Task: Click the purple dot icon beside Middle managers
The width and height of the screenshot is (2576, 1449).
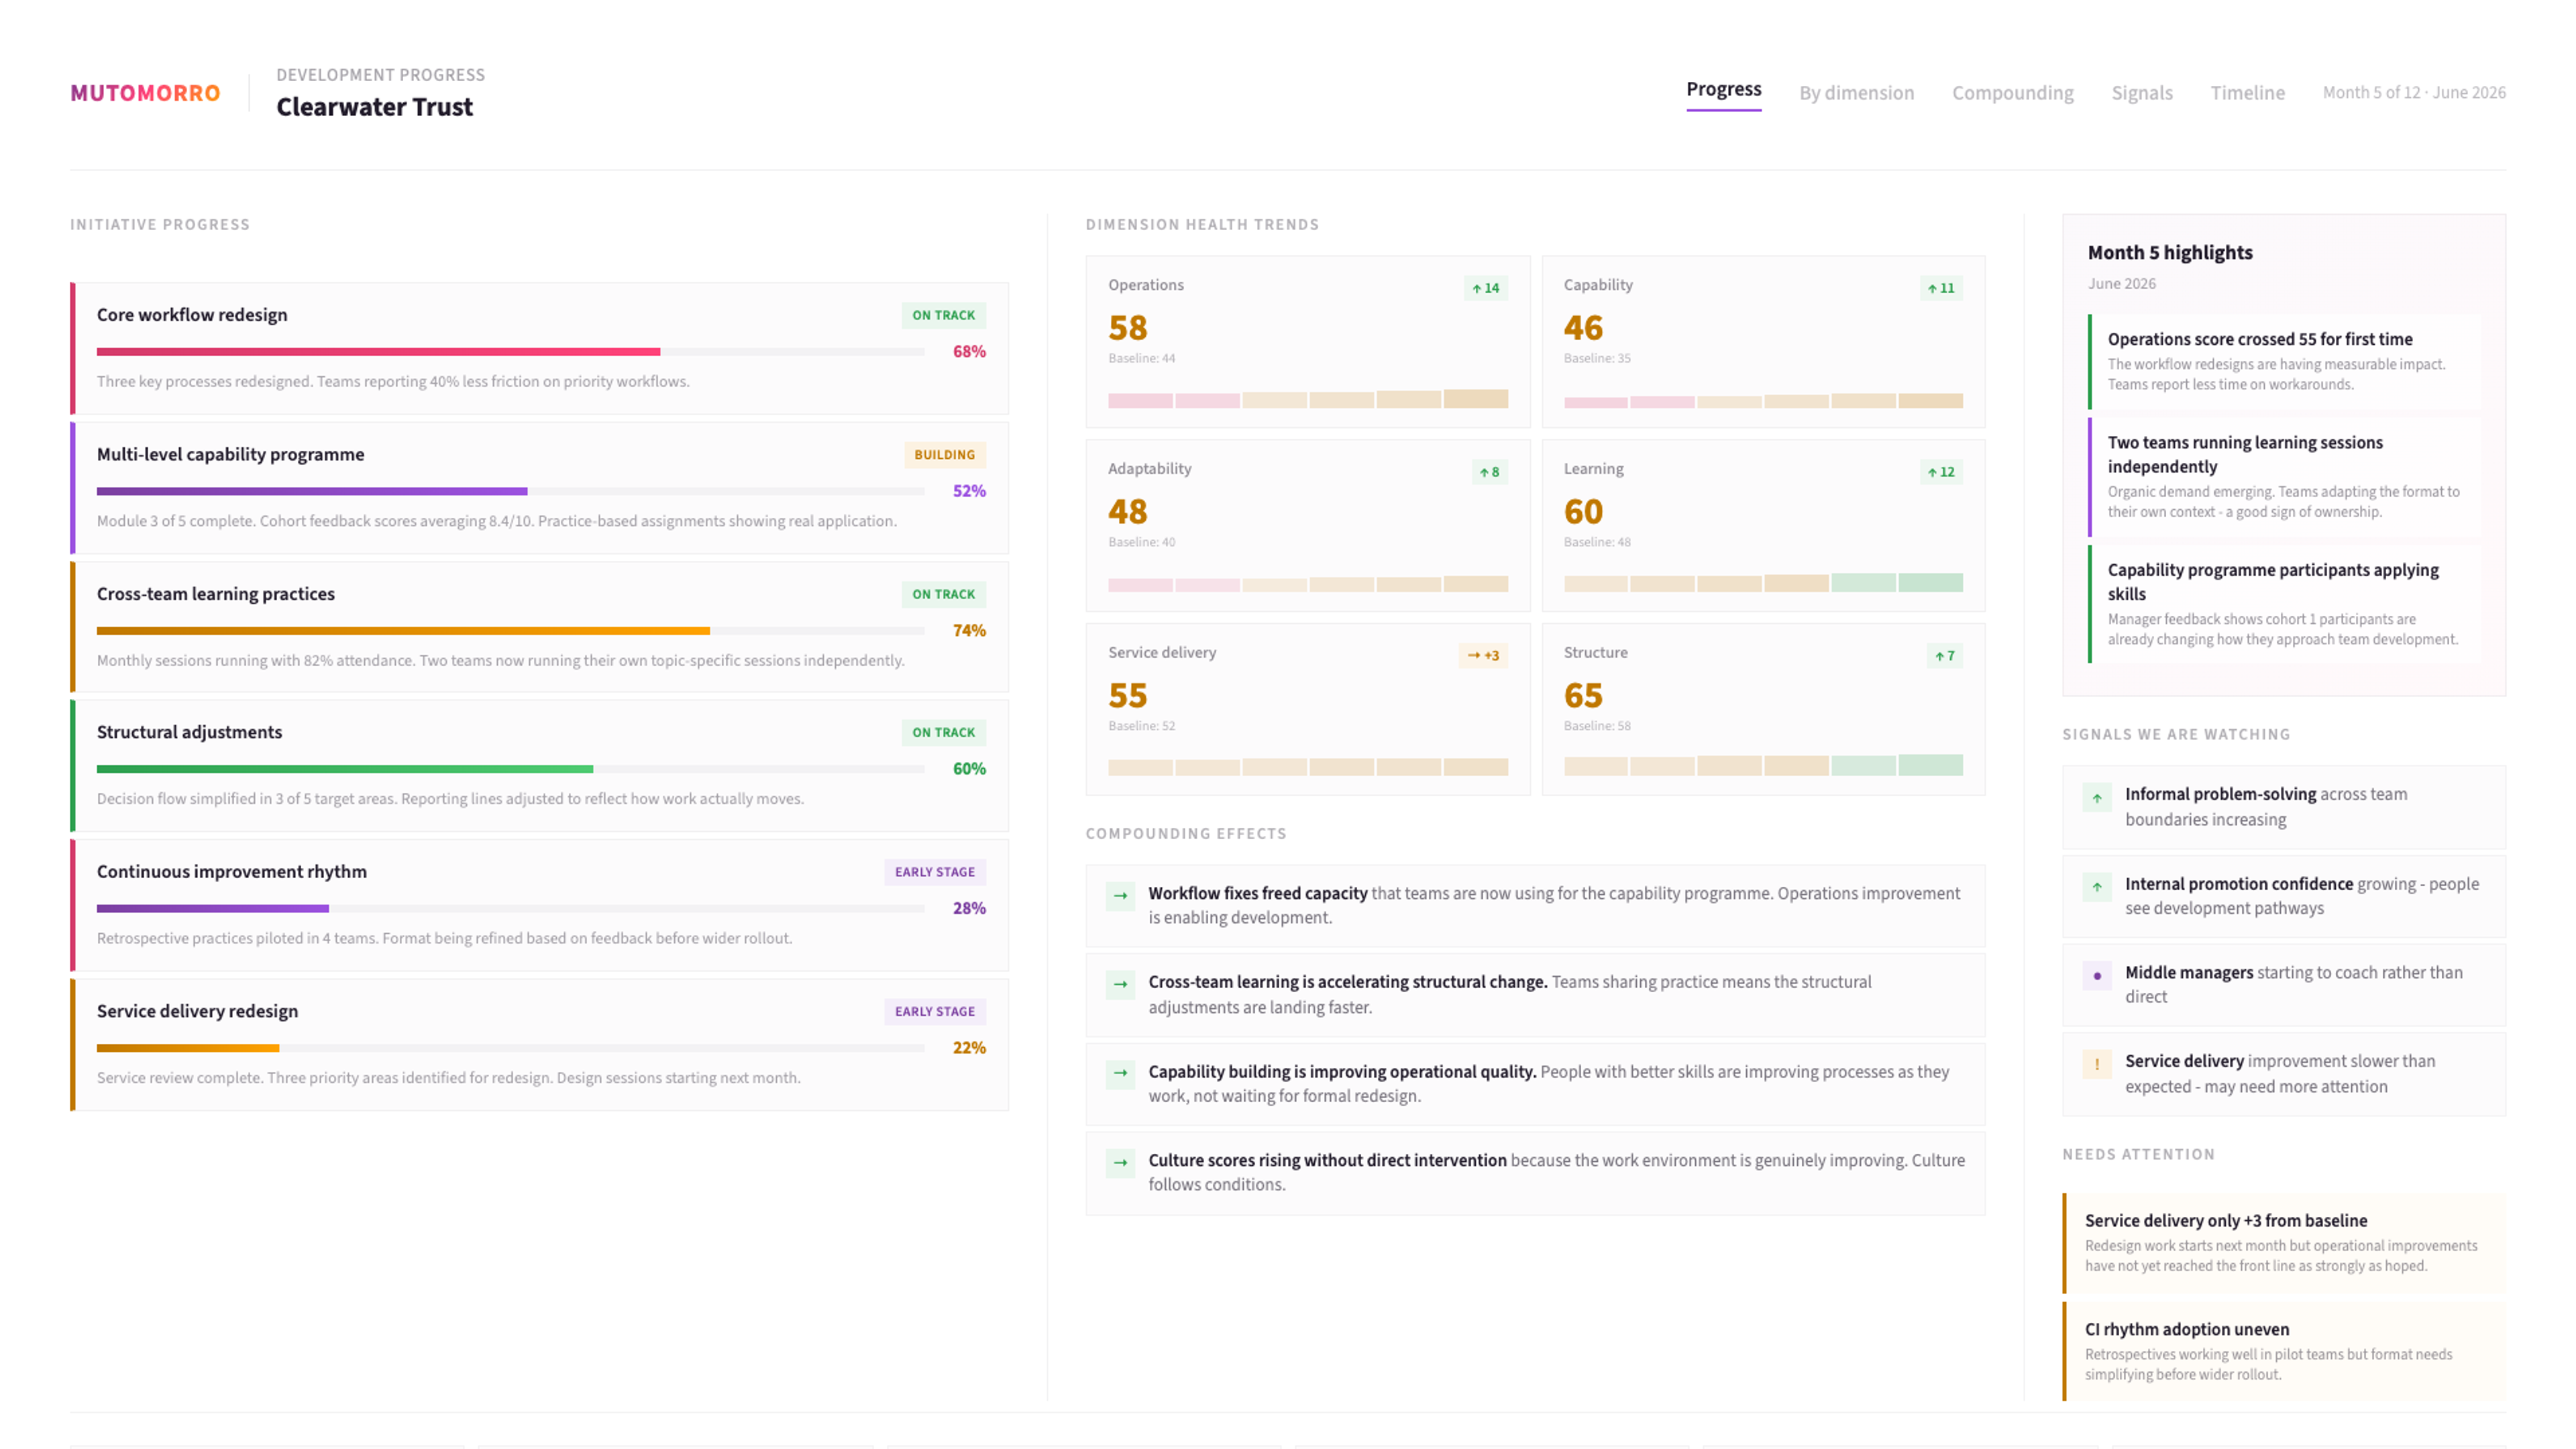Action: click(2097, 976)
